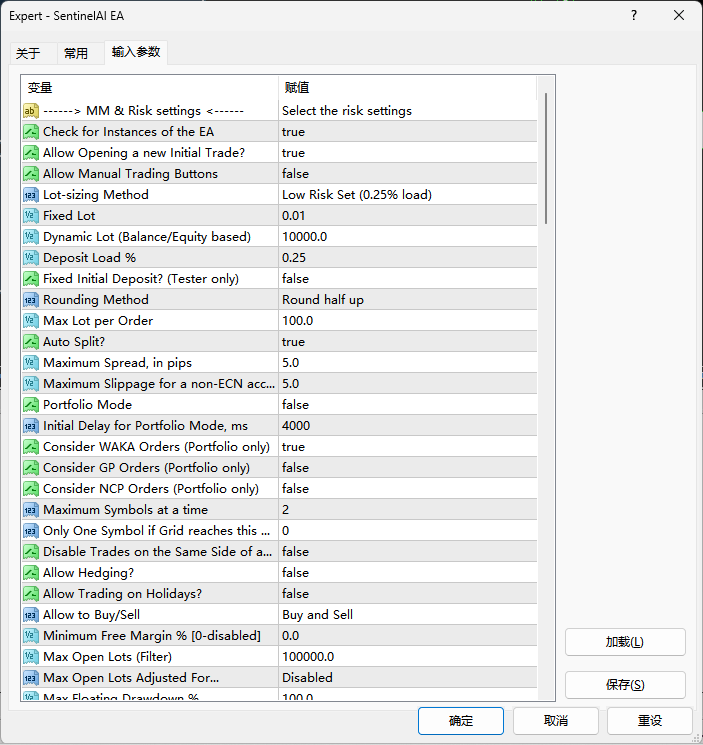Click the boolean icon for Check for Instances of the EA
The width and height of the screenshot is (703, 745).
coord(31,132)
